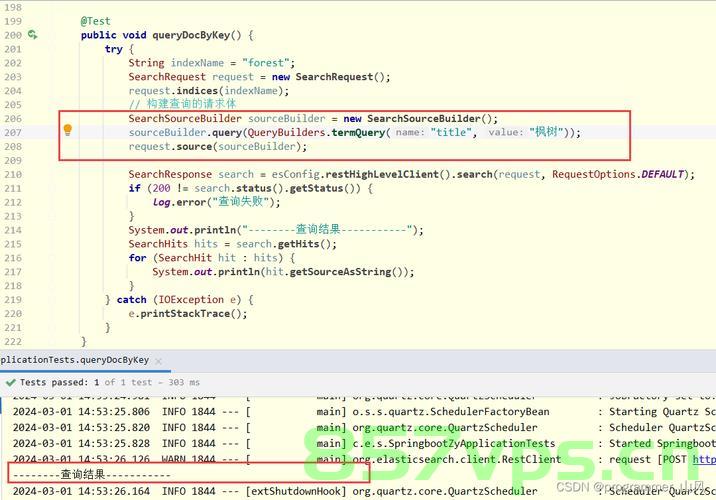The height and width of the screenshot is (500, 716).
Task: Click IOException in the catch clause
Action: (x=191, y=300)
